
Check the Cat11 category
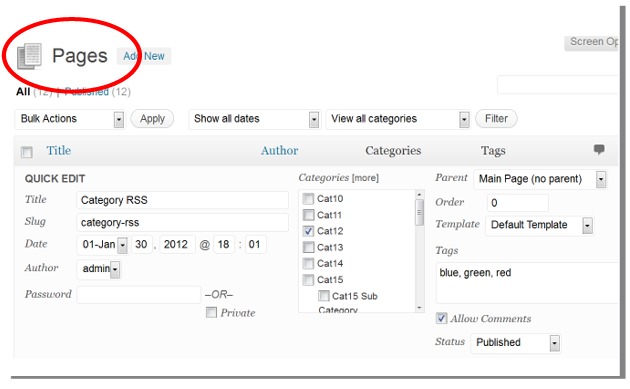coord(308,215)
